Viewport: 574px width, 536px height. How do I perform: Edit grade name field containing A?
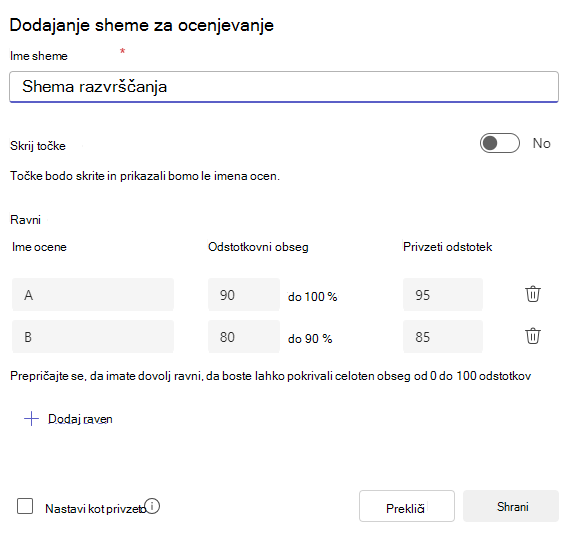point(93,295)
